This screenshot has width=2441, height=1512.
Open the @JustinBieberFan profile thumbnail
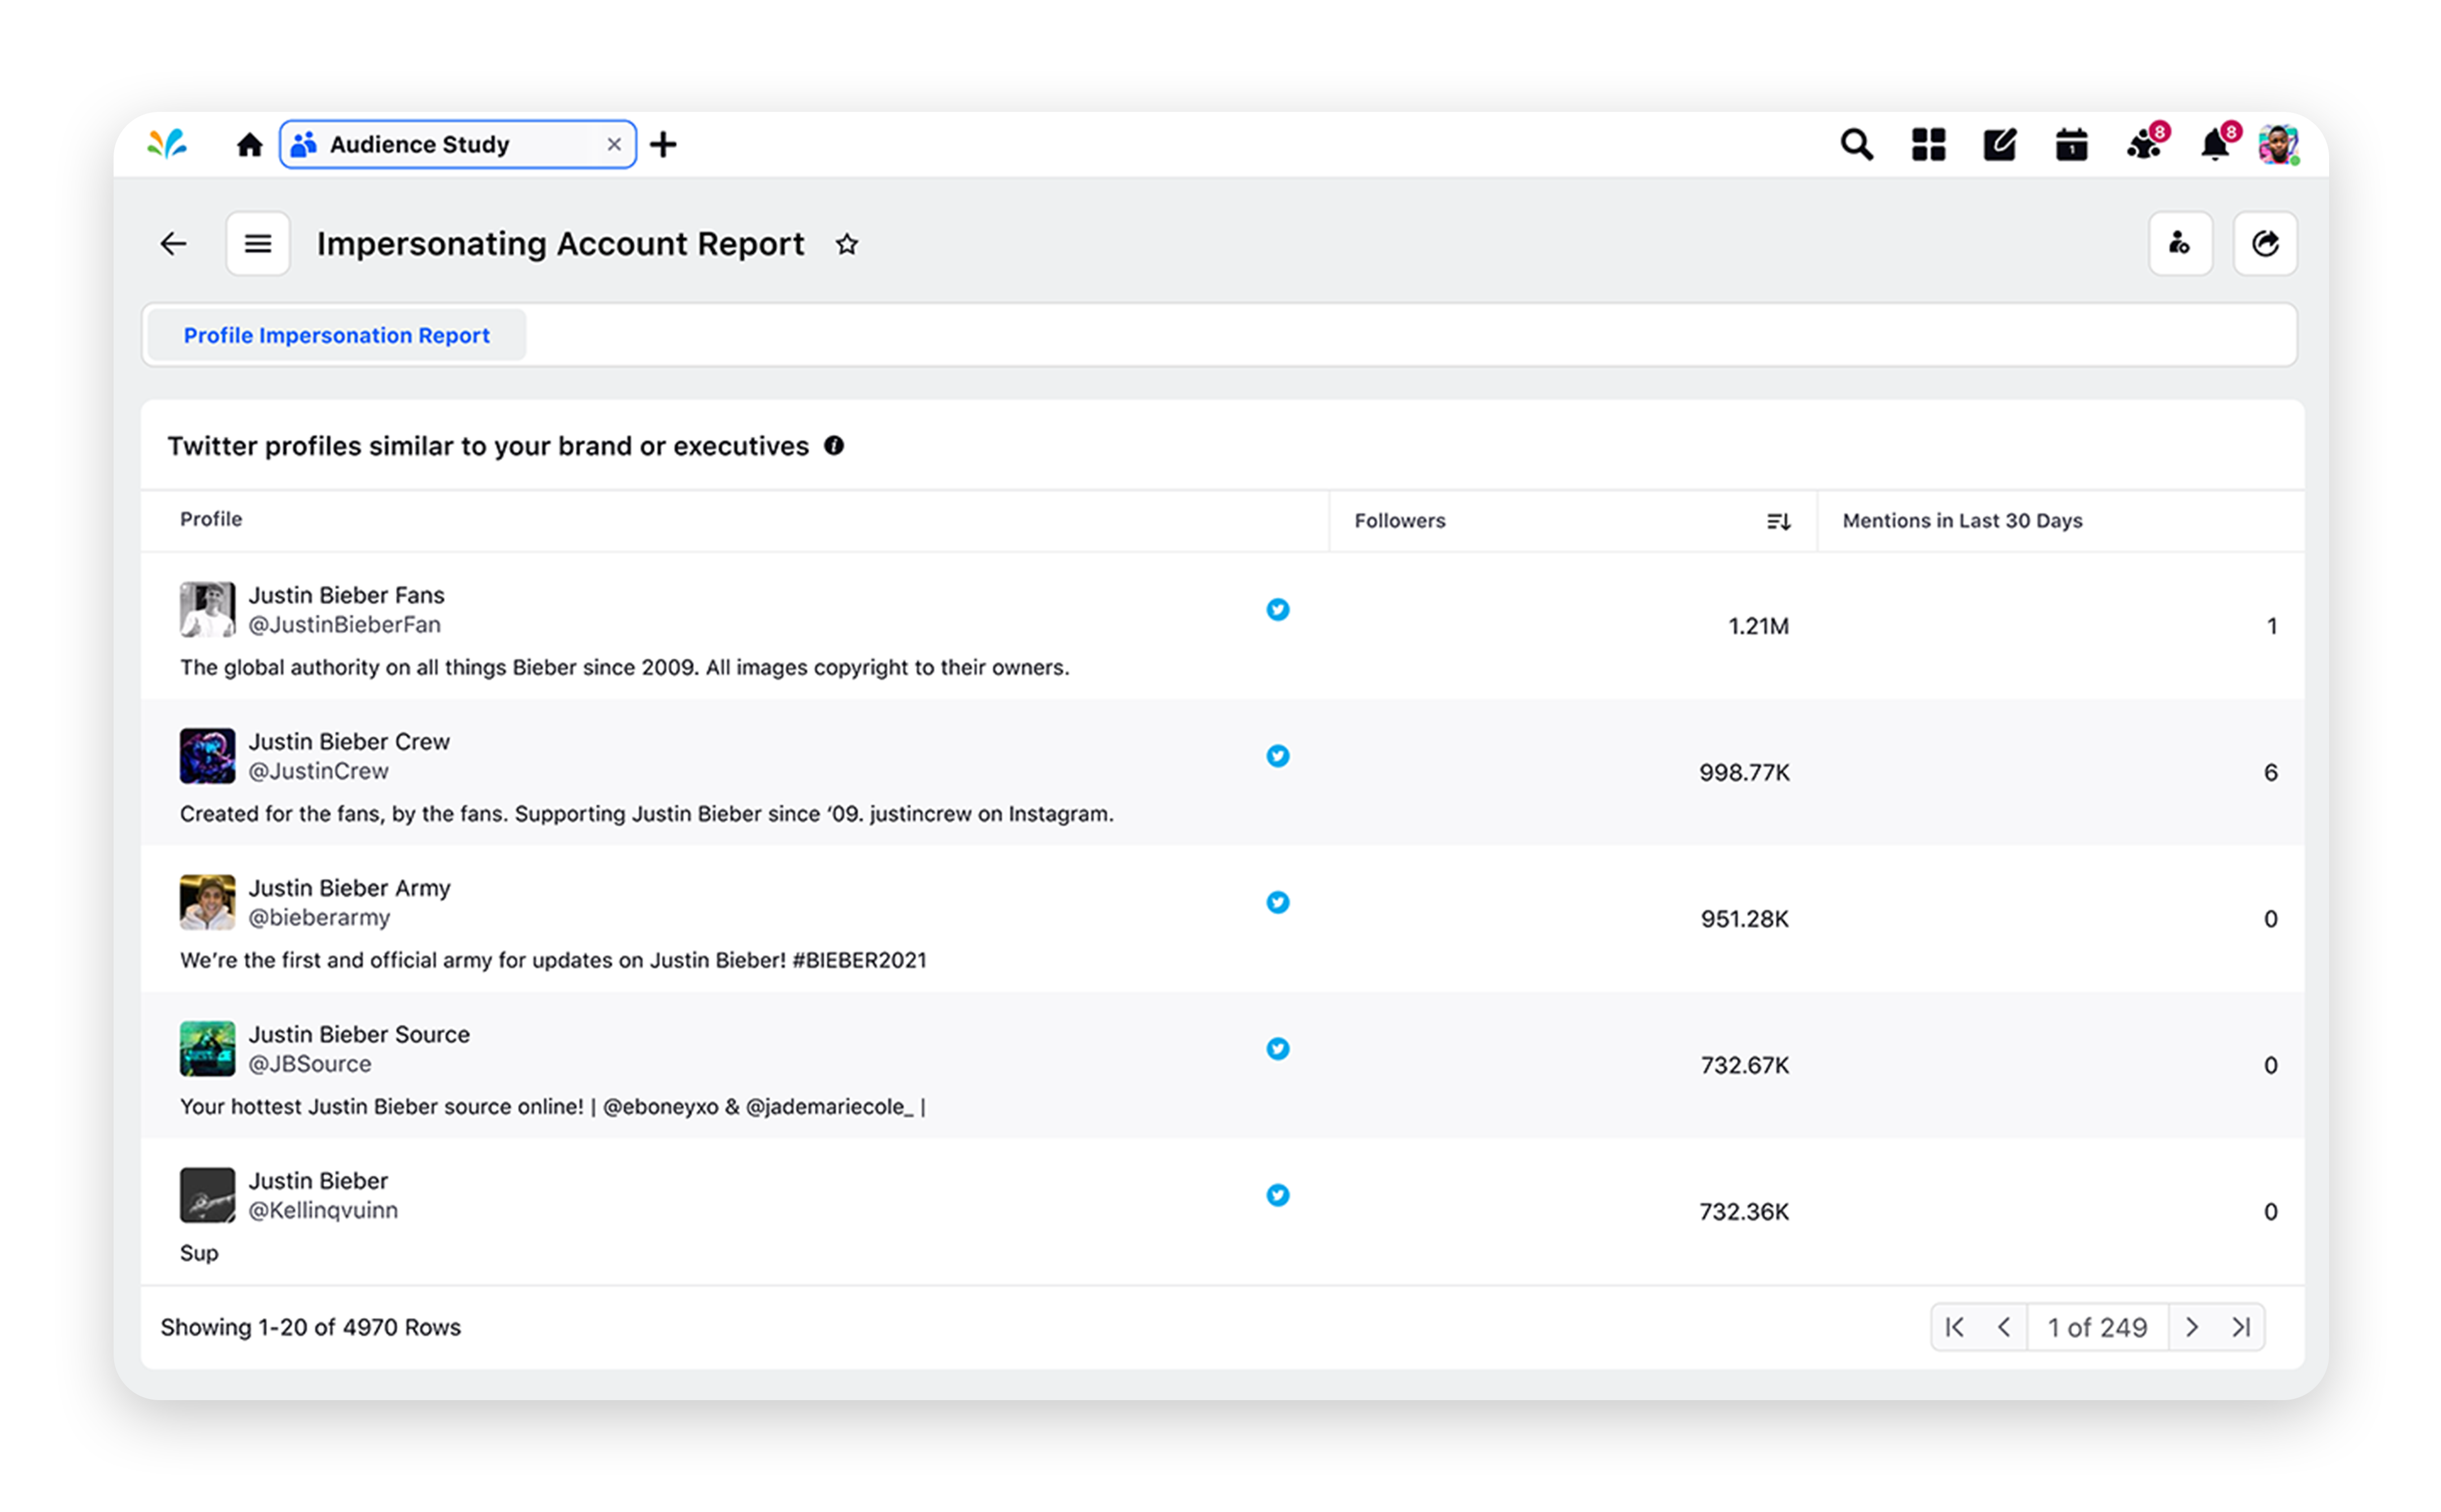207,609
